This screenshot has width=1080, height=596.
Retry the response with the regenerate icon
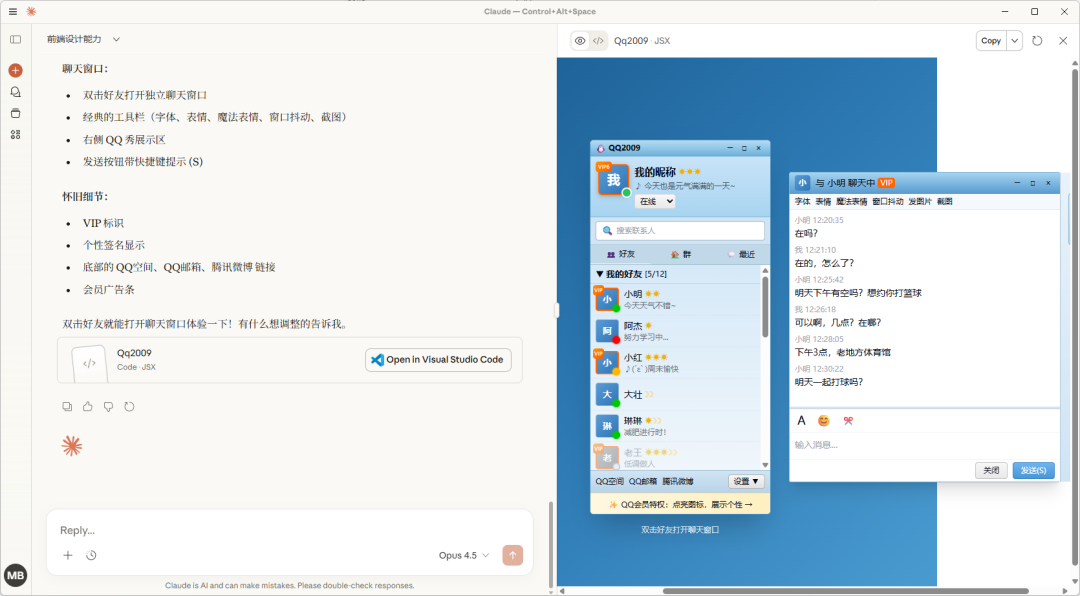pos(129,407)
